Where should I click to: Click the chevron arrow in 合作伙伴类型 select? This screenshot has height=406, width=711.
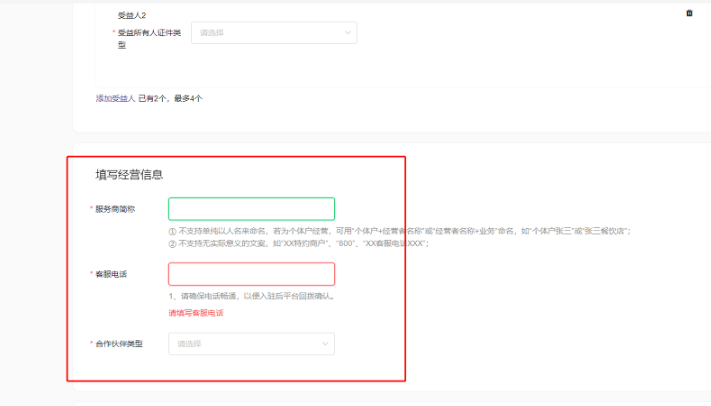pyautogui.click(x=325, y=344)
